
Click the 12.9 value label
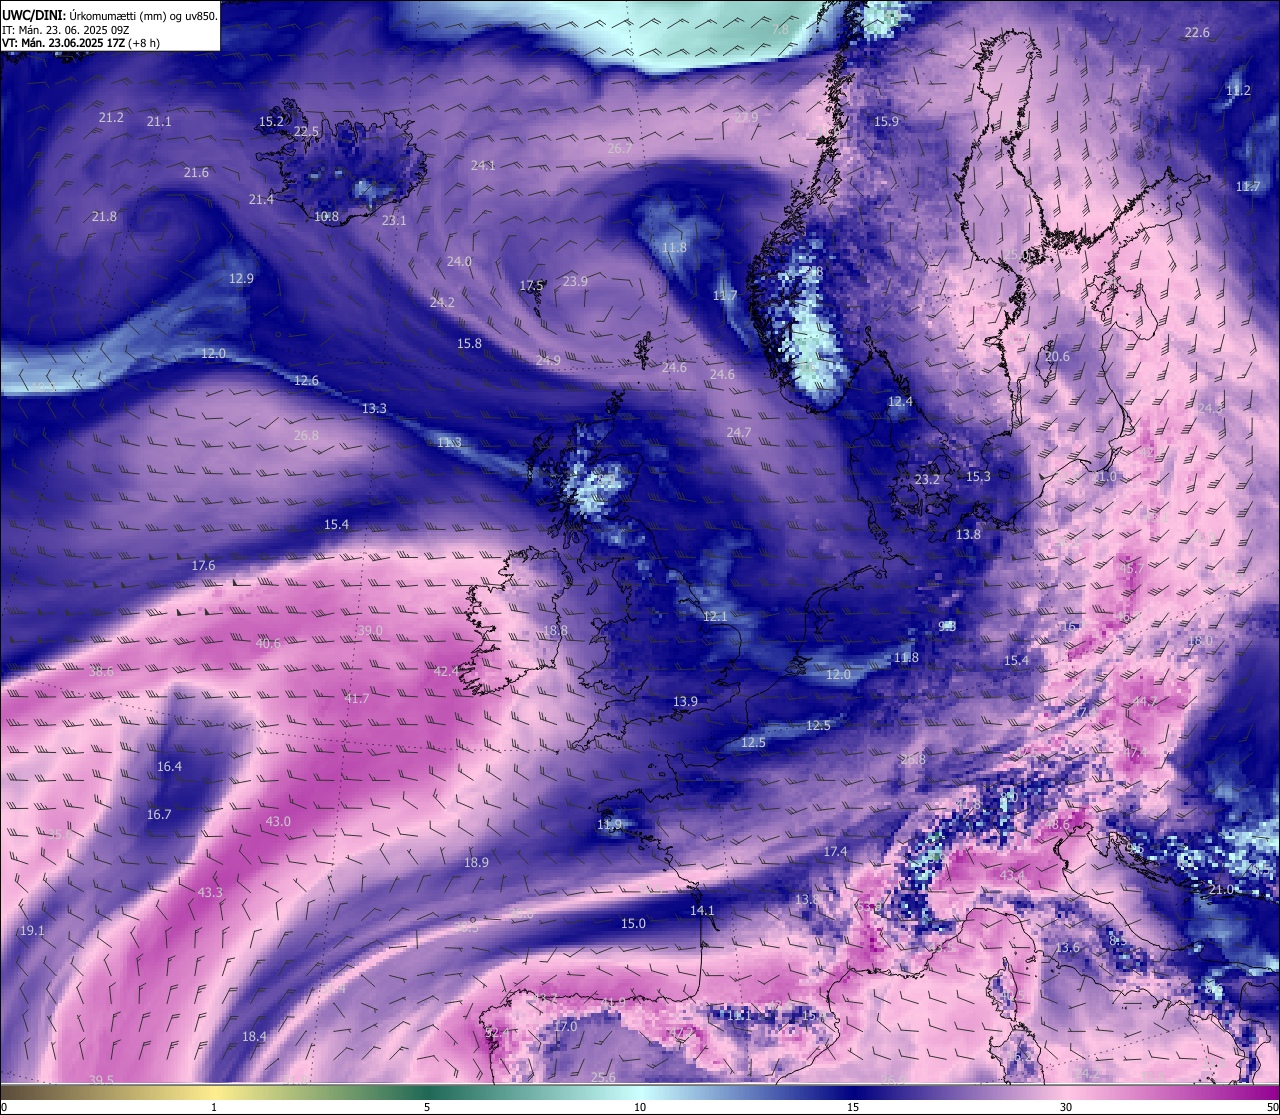coord(241,279)
